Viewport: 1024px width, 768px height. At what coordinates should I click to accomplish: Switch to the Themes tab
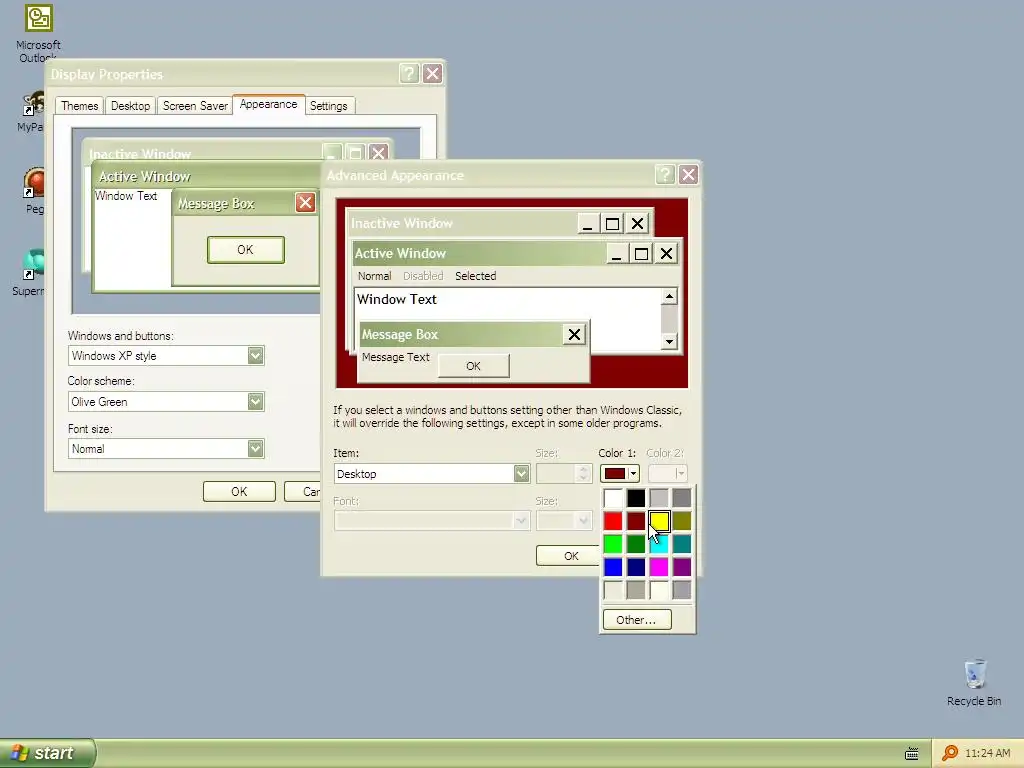click(x=80, y=106)
